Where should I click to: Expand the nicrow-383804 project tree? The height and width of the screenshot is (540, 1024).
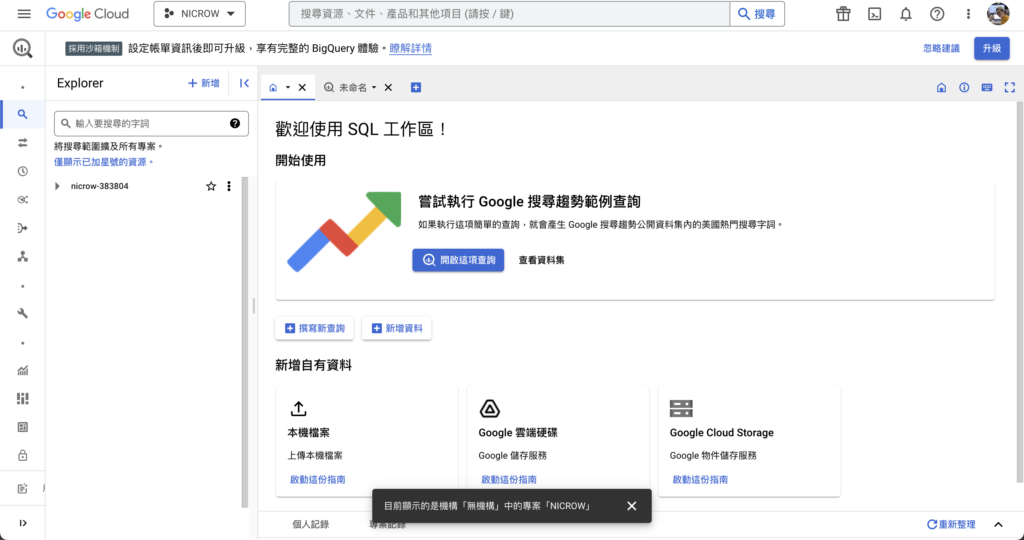point(57,186)
